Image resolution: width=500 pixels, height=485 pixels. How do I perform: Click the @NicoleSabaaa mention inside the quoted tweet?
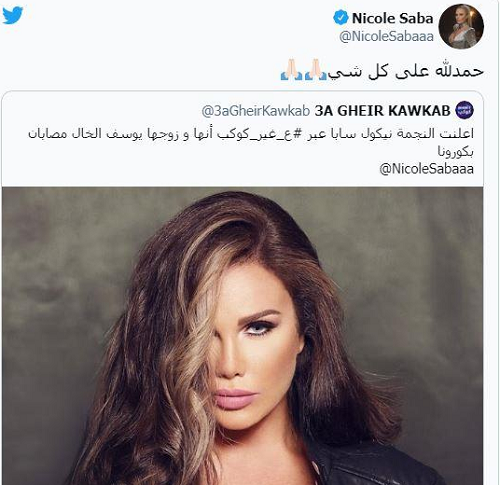(426, 169)
